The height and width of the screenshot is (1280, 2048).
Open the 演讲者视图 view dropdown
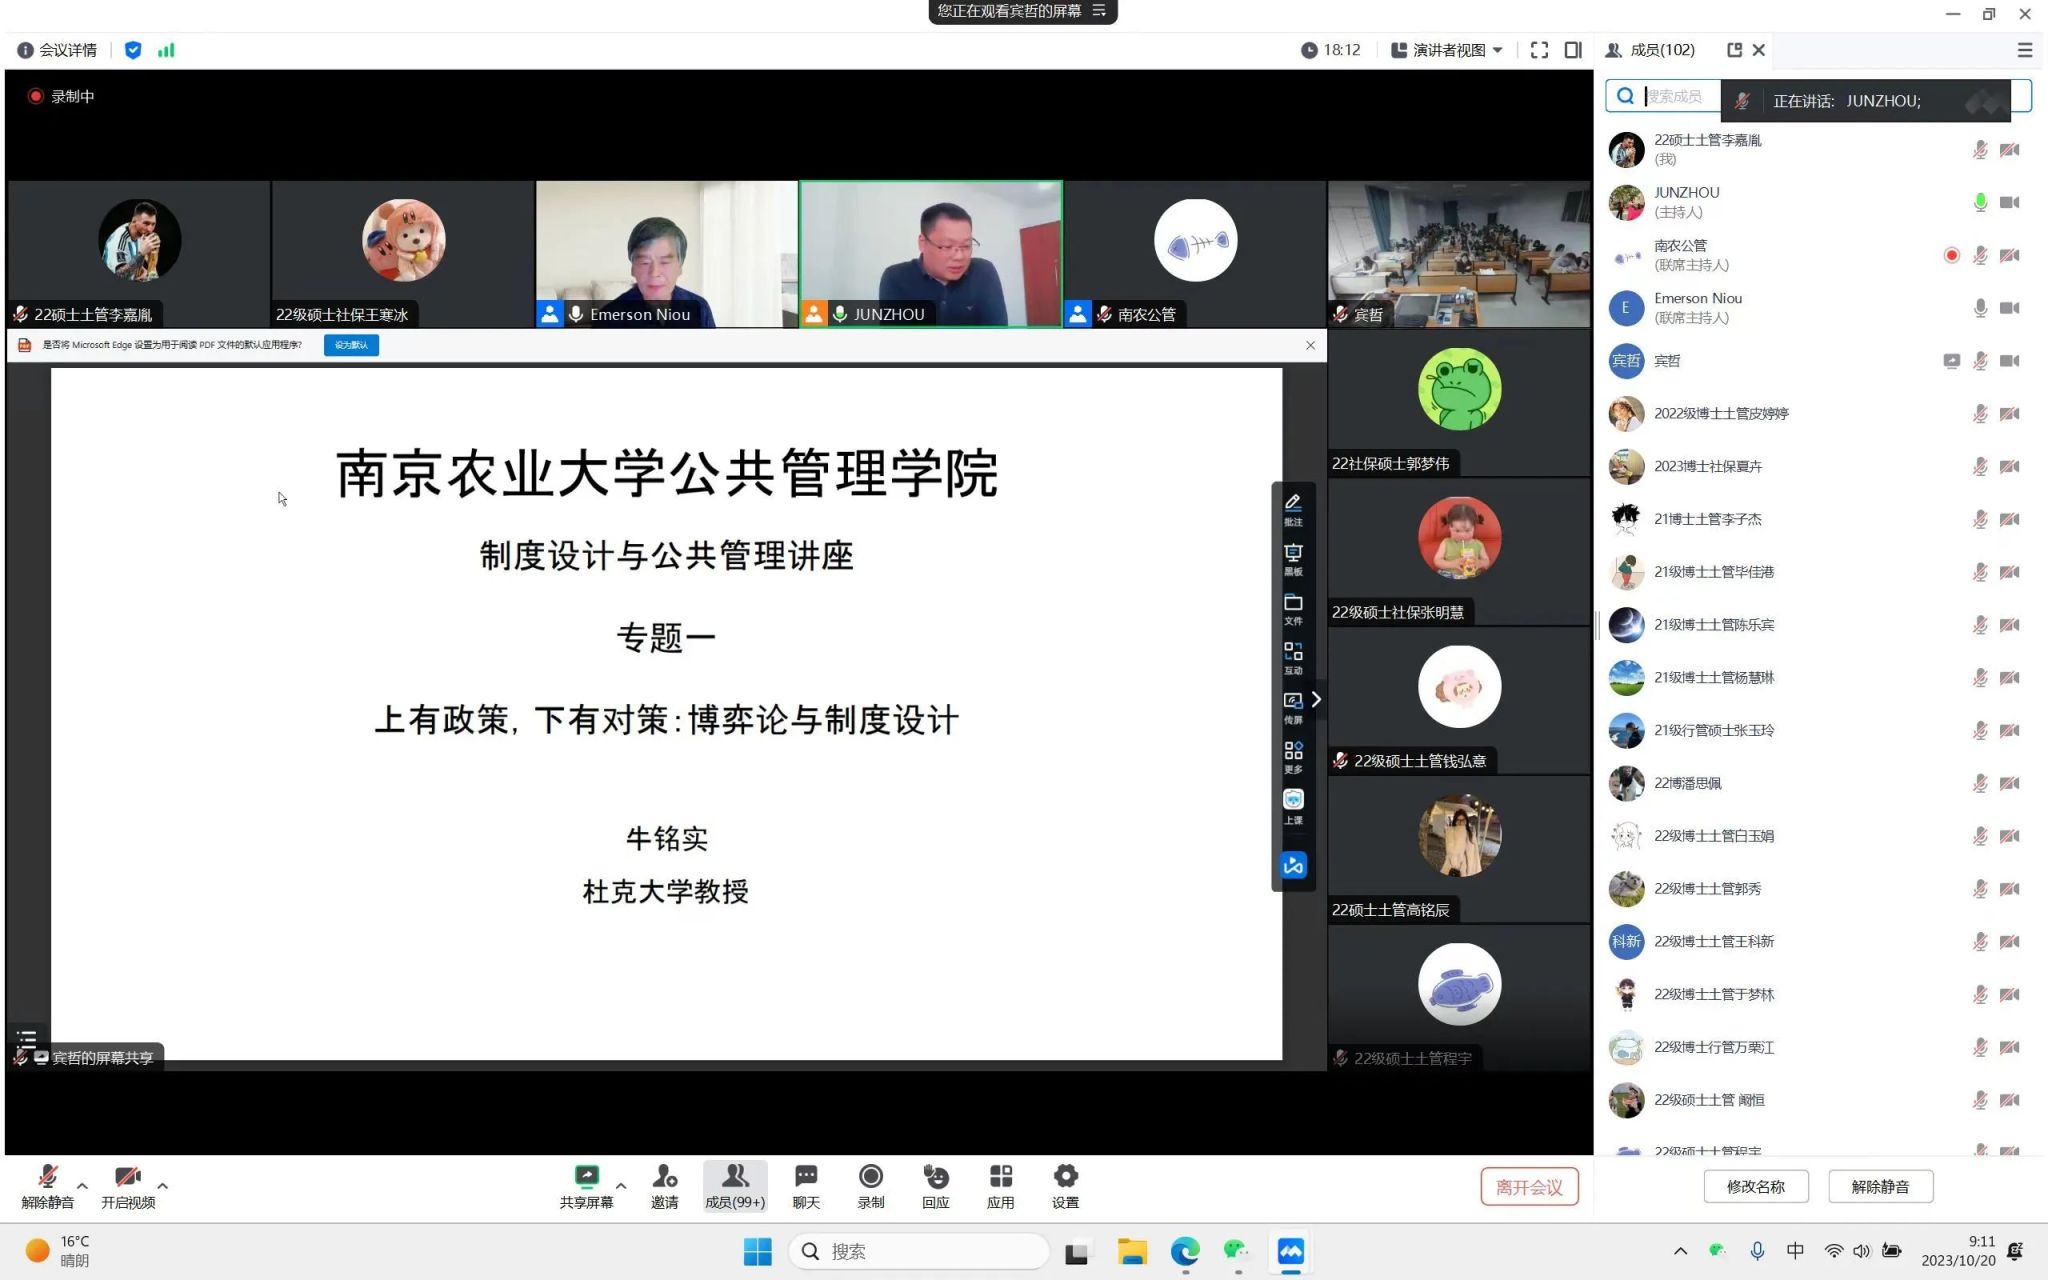[1447, 50]
